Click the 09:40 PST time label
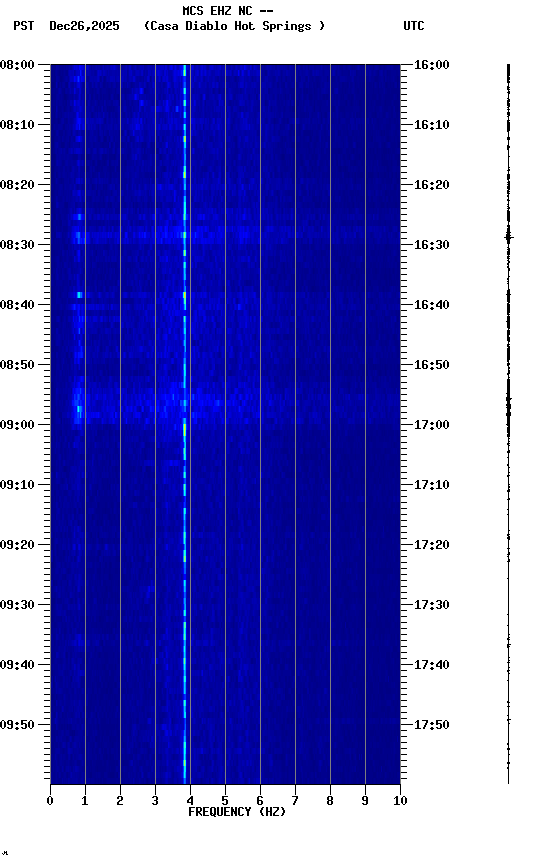Screen dimensions: 552x864 (x=17, y=665)
